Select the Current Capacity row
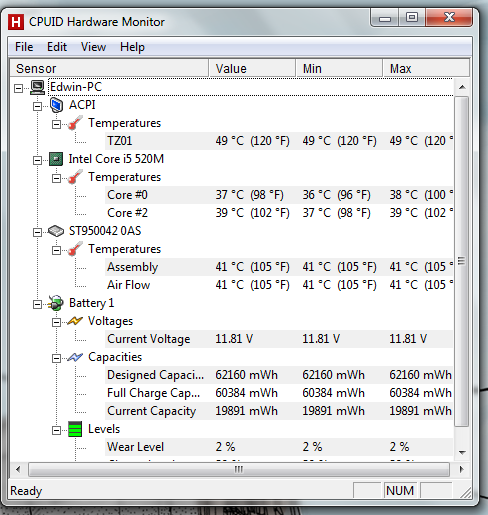The height and width of the screenshot is (515, 488). pyautogui.click(x=279, y=411)
